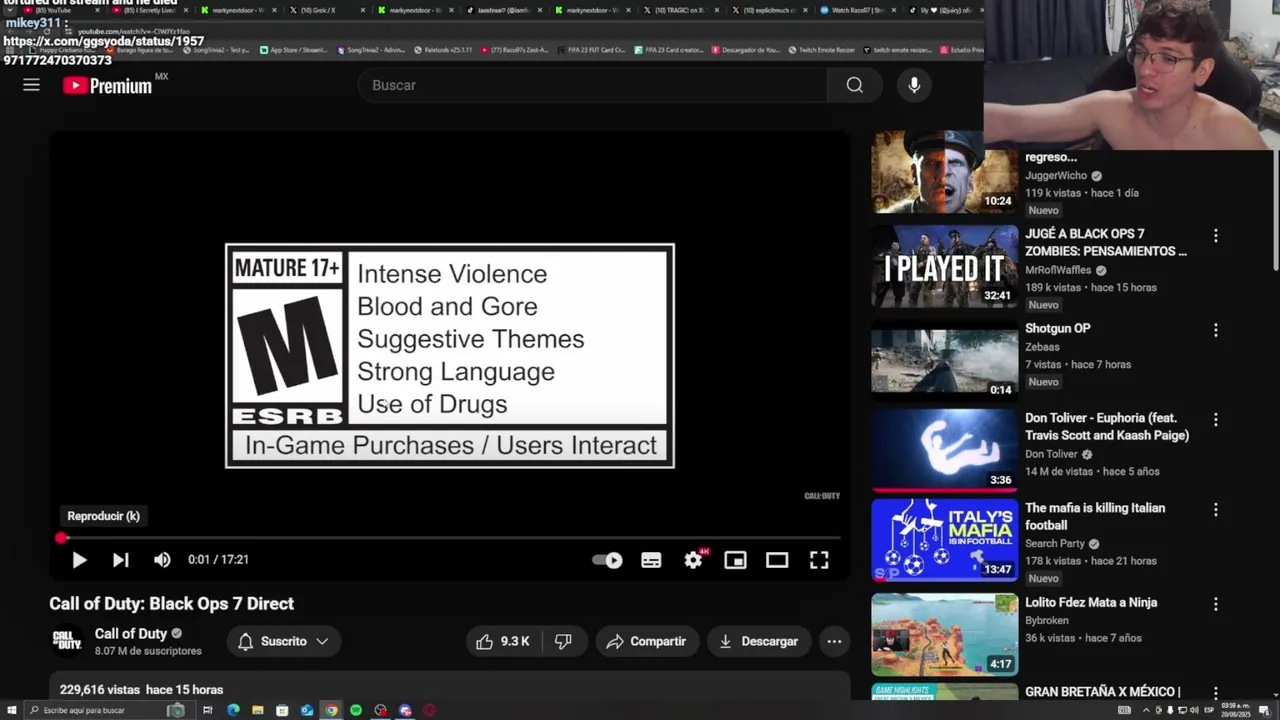Screen dimensions: 1280x720
Task: Like the video with 9.3 K likes
Action: [x=503, y=641]
